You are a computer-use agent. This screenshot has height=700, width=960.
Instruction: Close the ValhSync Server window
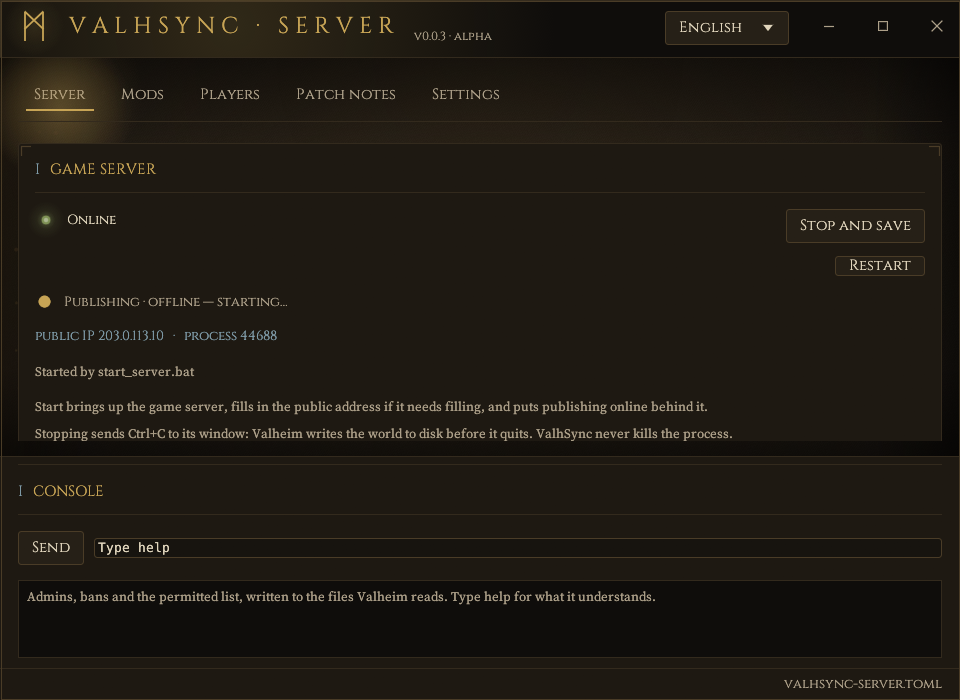pos(937,26)
